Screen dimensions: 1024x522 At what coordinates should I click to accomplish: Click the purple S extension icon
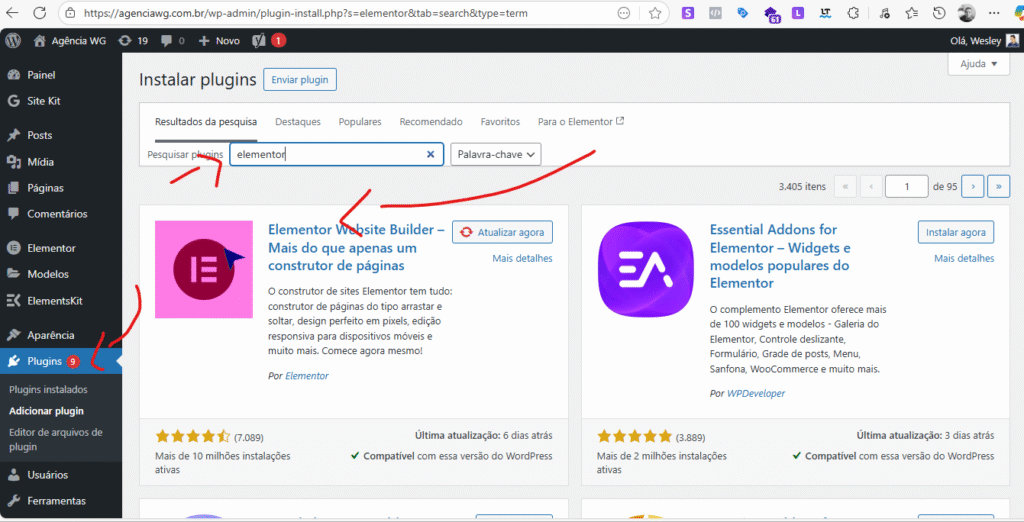(x=688, y=13)
